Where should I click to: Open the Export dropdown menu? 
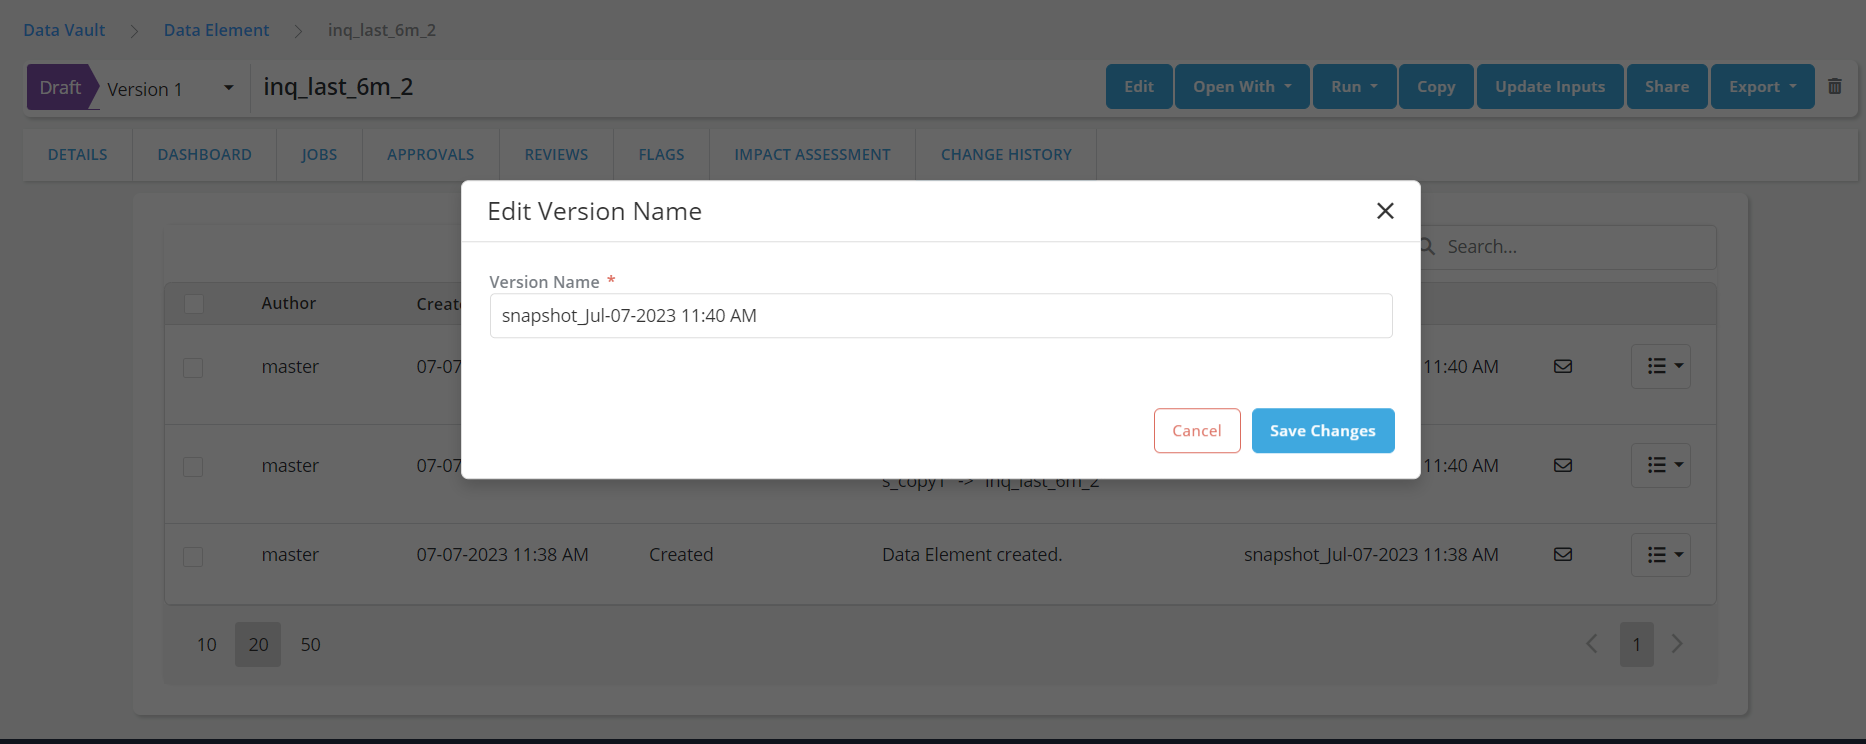[x=1762, y=87]
